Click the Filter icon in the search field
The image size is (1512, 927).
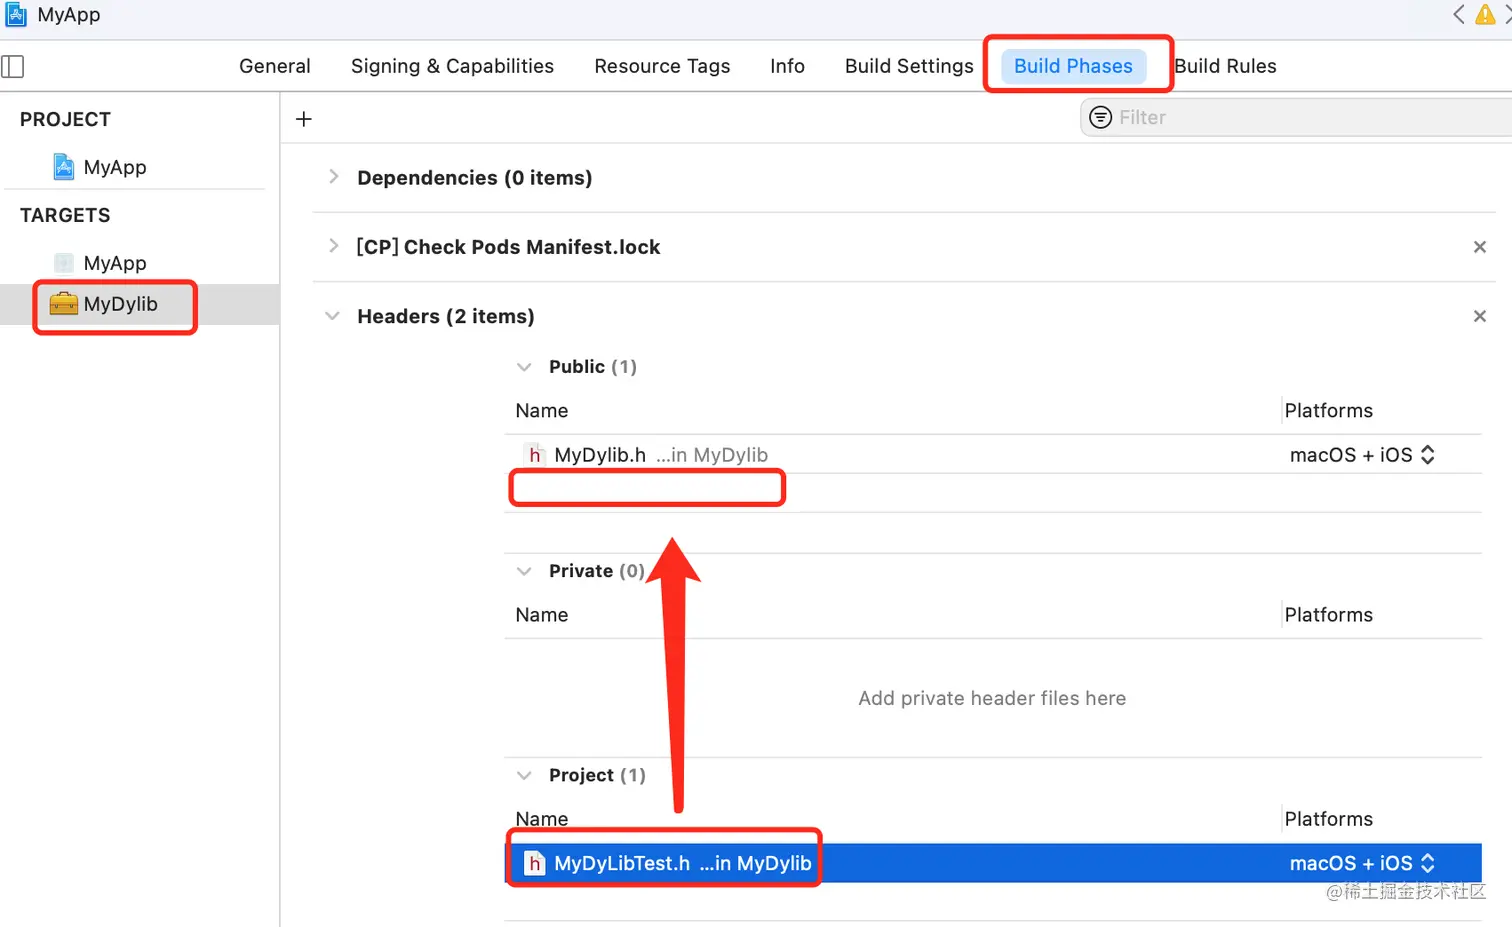[1100, 117]
